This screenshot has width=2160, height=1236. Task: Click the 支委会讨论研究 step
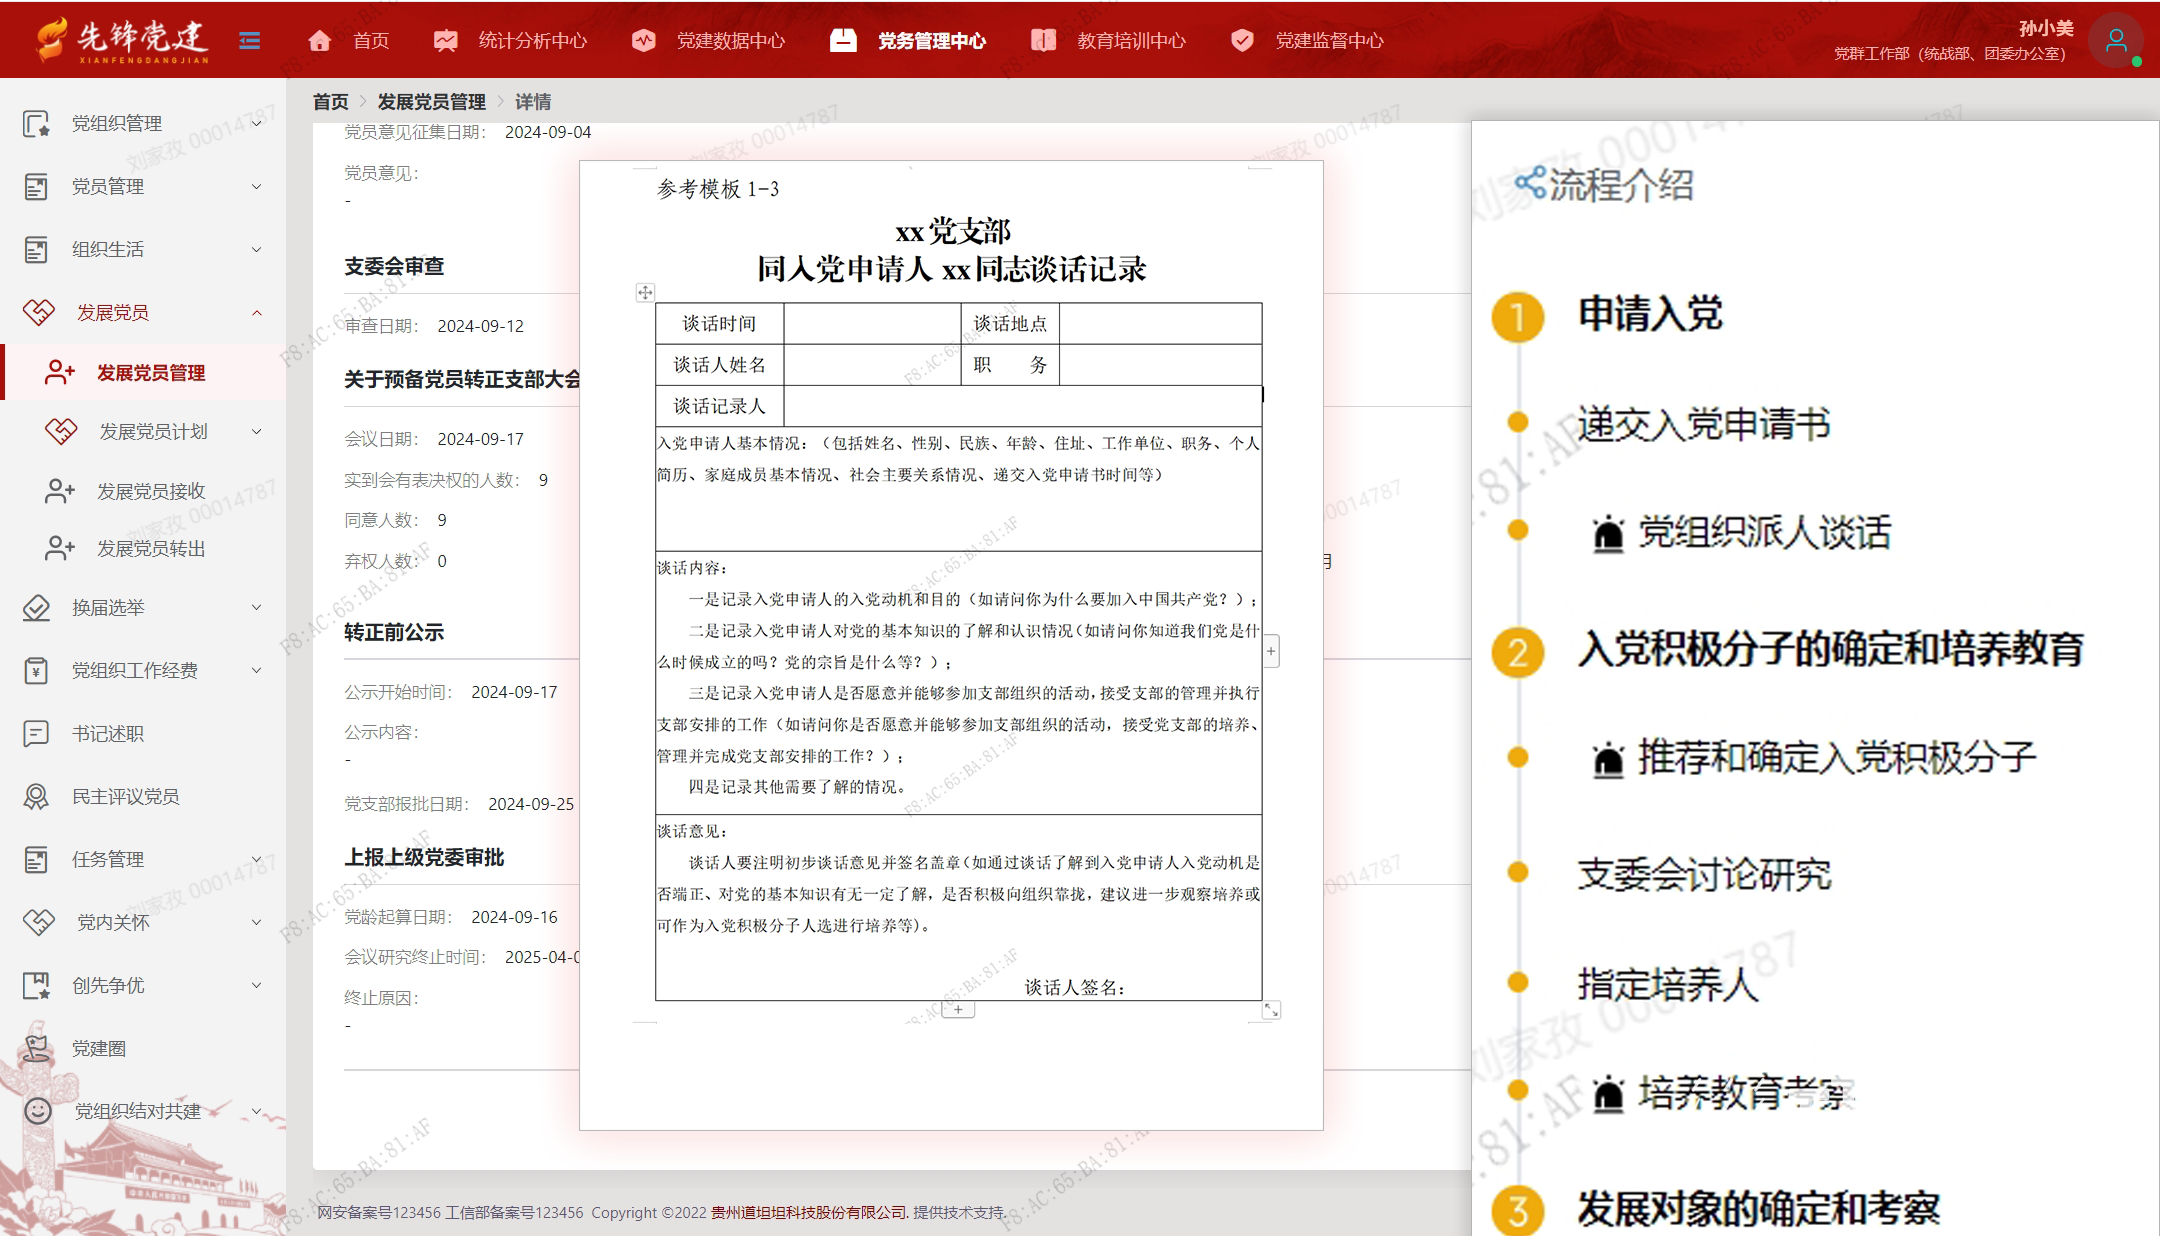pos(1704,874)
